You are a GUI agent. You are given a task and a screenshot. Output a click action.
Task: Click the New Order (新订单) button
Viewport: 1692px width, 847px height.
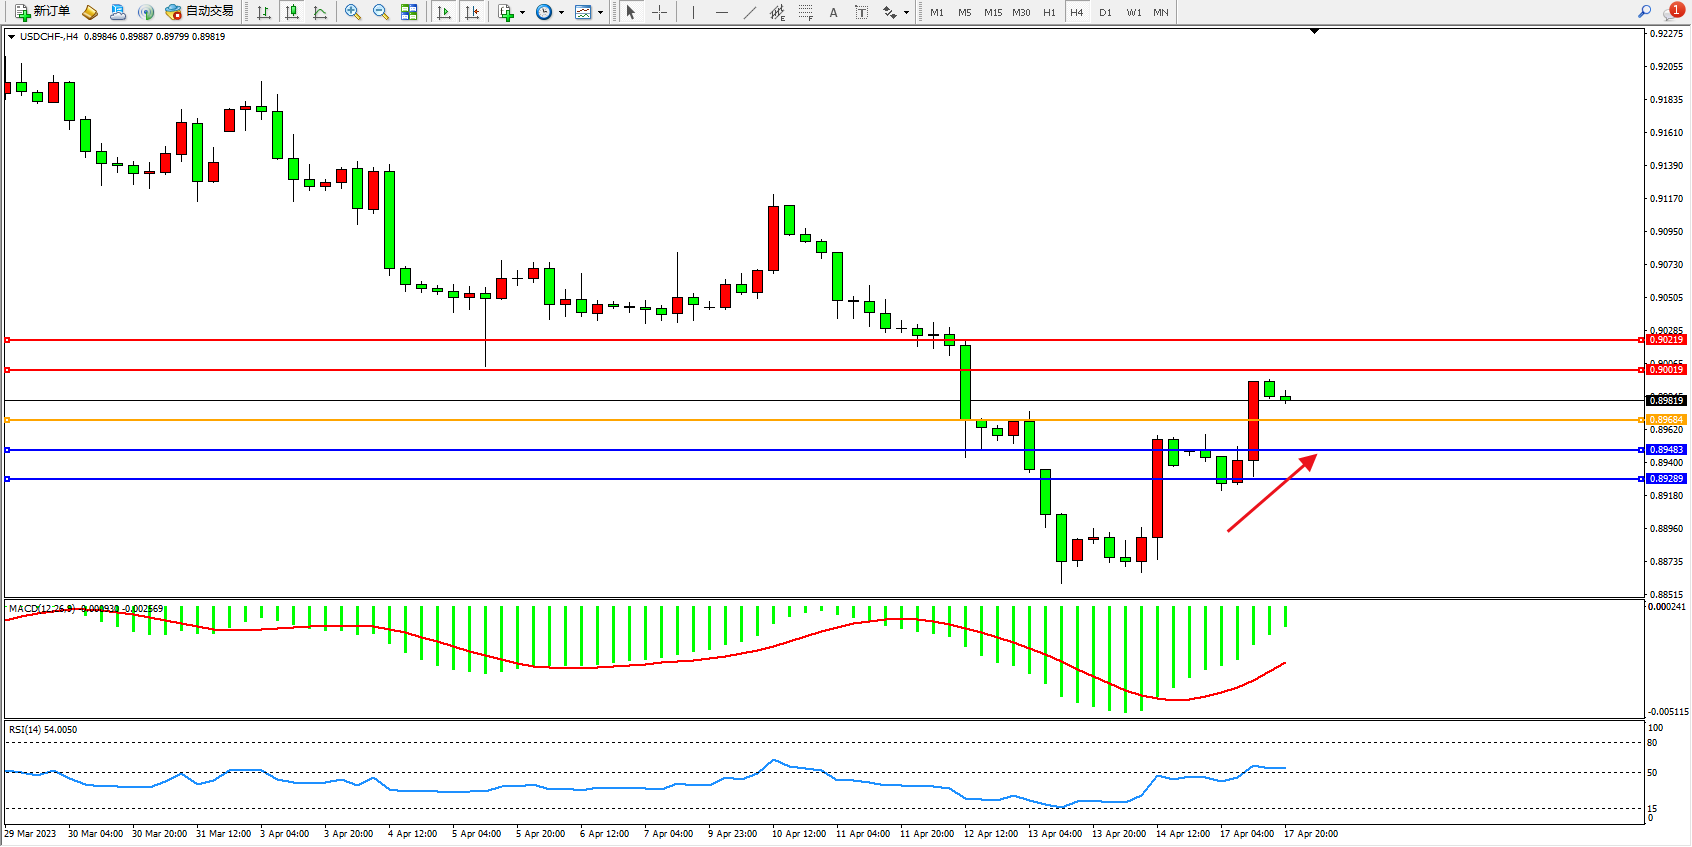[x=42, y=12]
